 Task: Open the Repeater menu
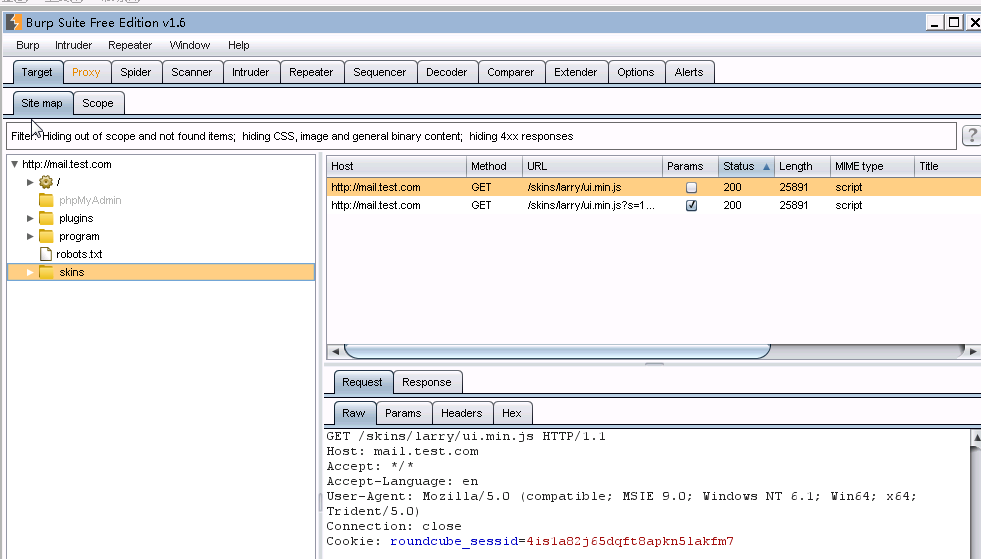coord(130,45)
